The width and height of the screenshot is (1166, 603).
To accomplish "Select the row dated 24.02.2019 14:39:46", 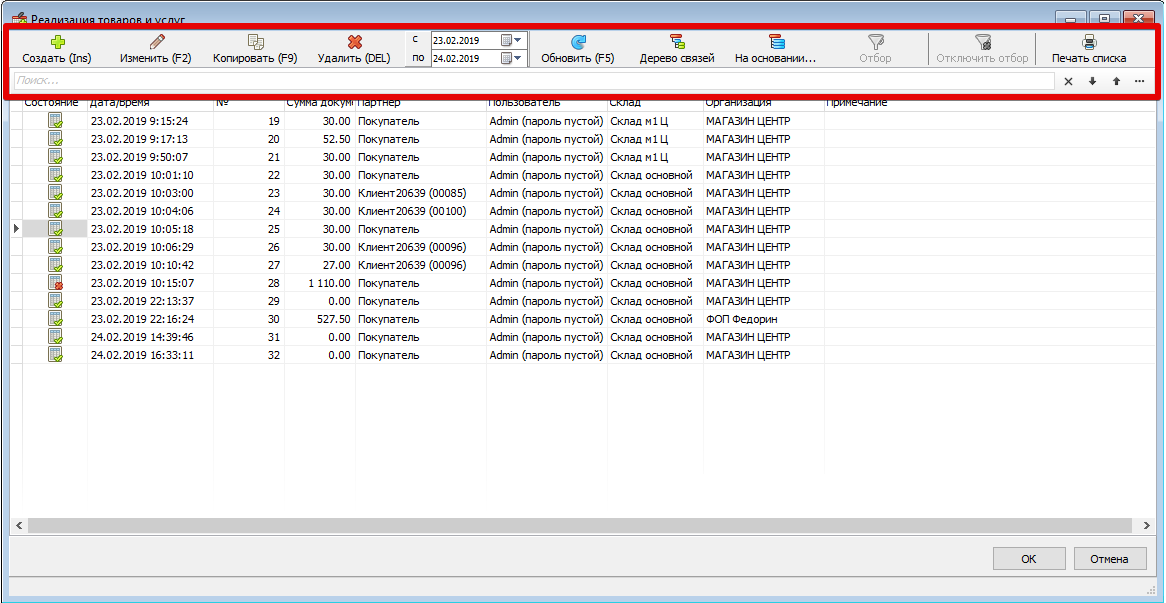I will point(584,337).
